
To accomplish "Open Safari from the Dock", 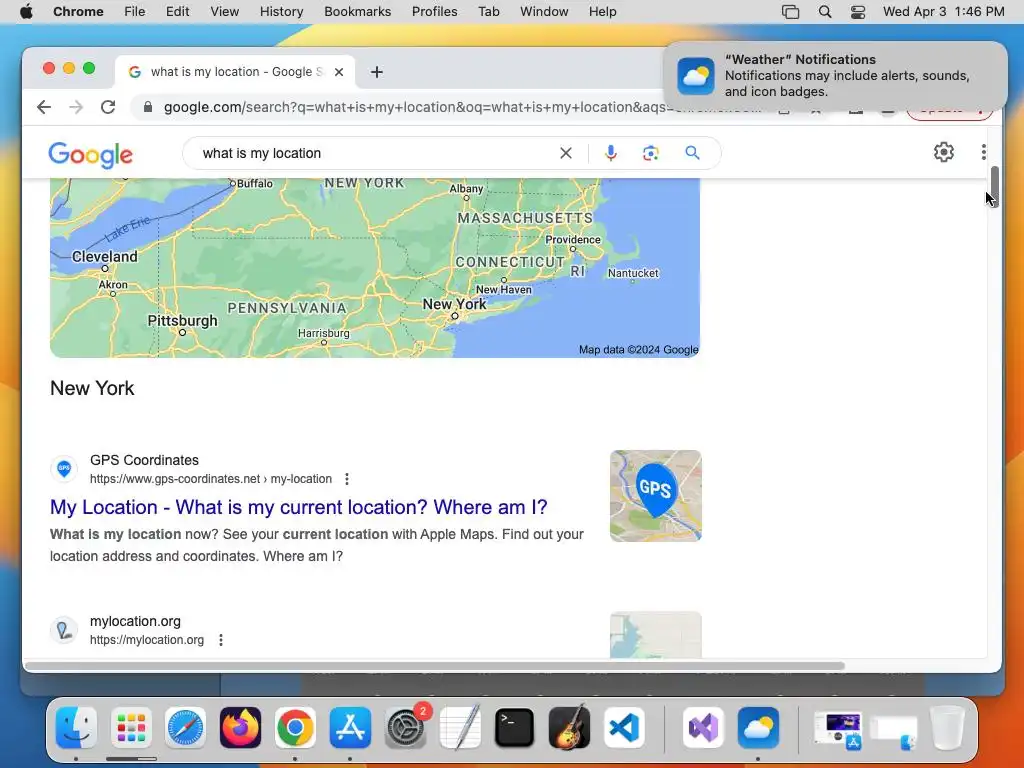I will 185,728.
